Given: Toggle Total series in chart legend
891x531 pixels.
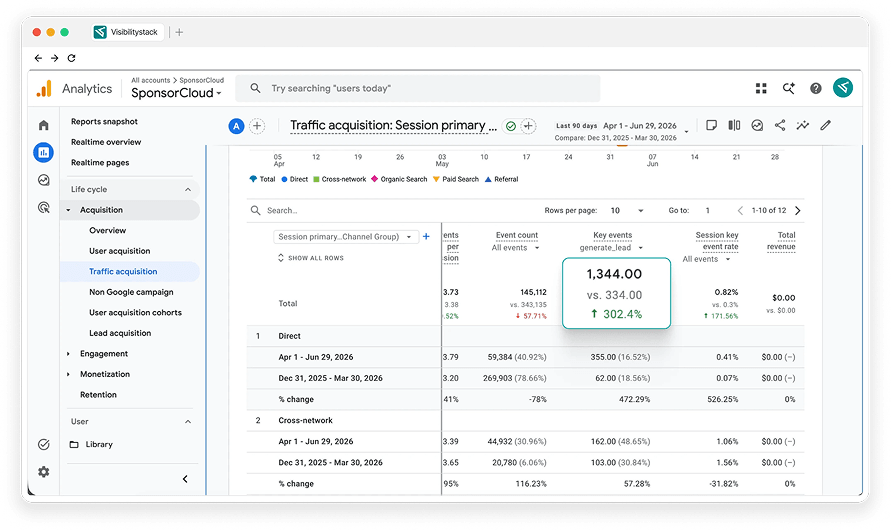Looking at the screenshot, I should (262, 179).
